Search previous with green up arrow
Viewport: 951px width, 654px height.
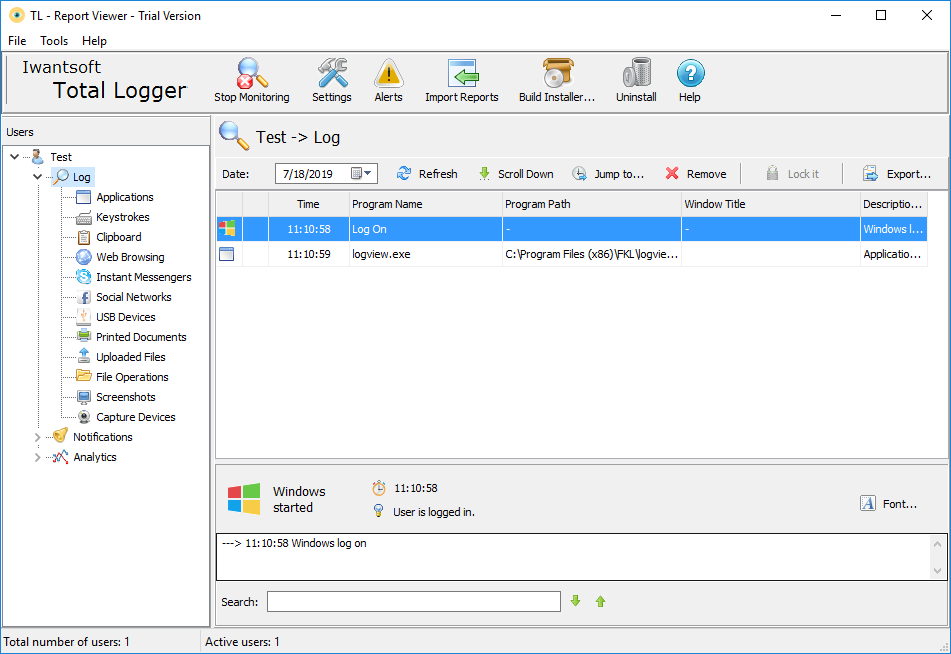pos(600,601)
